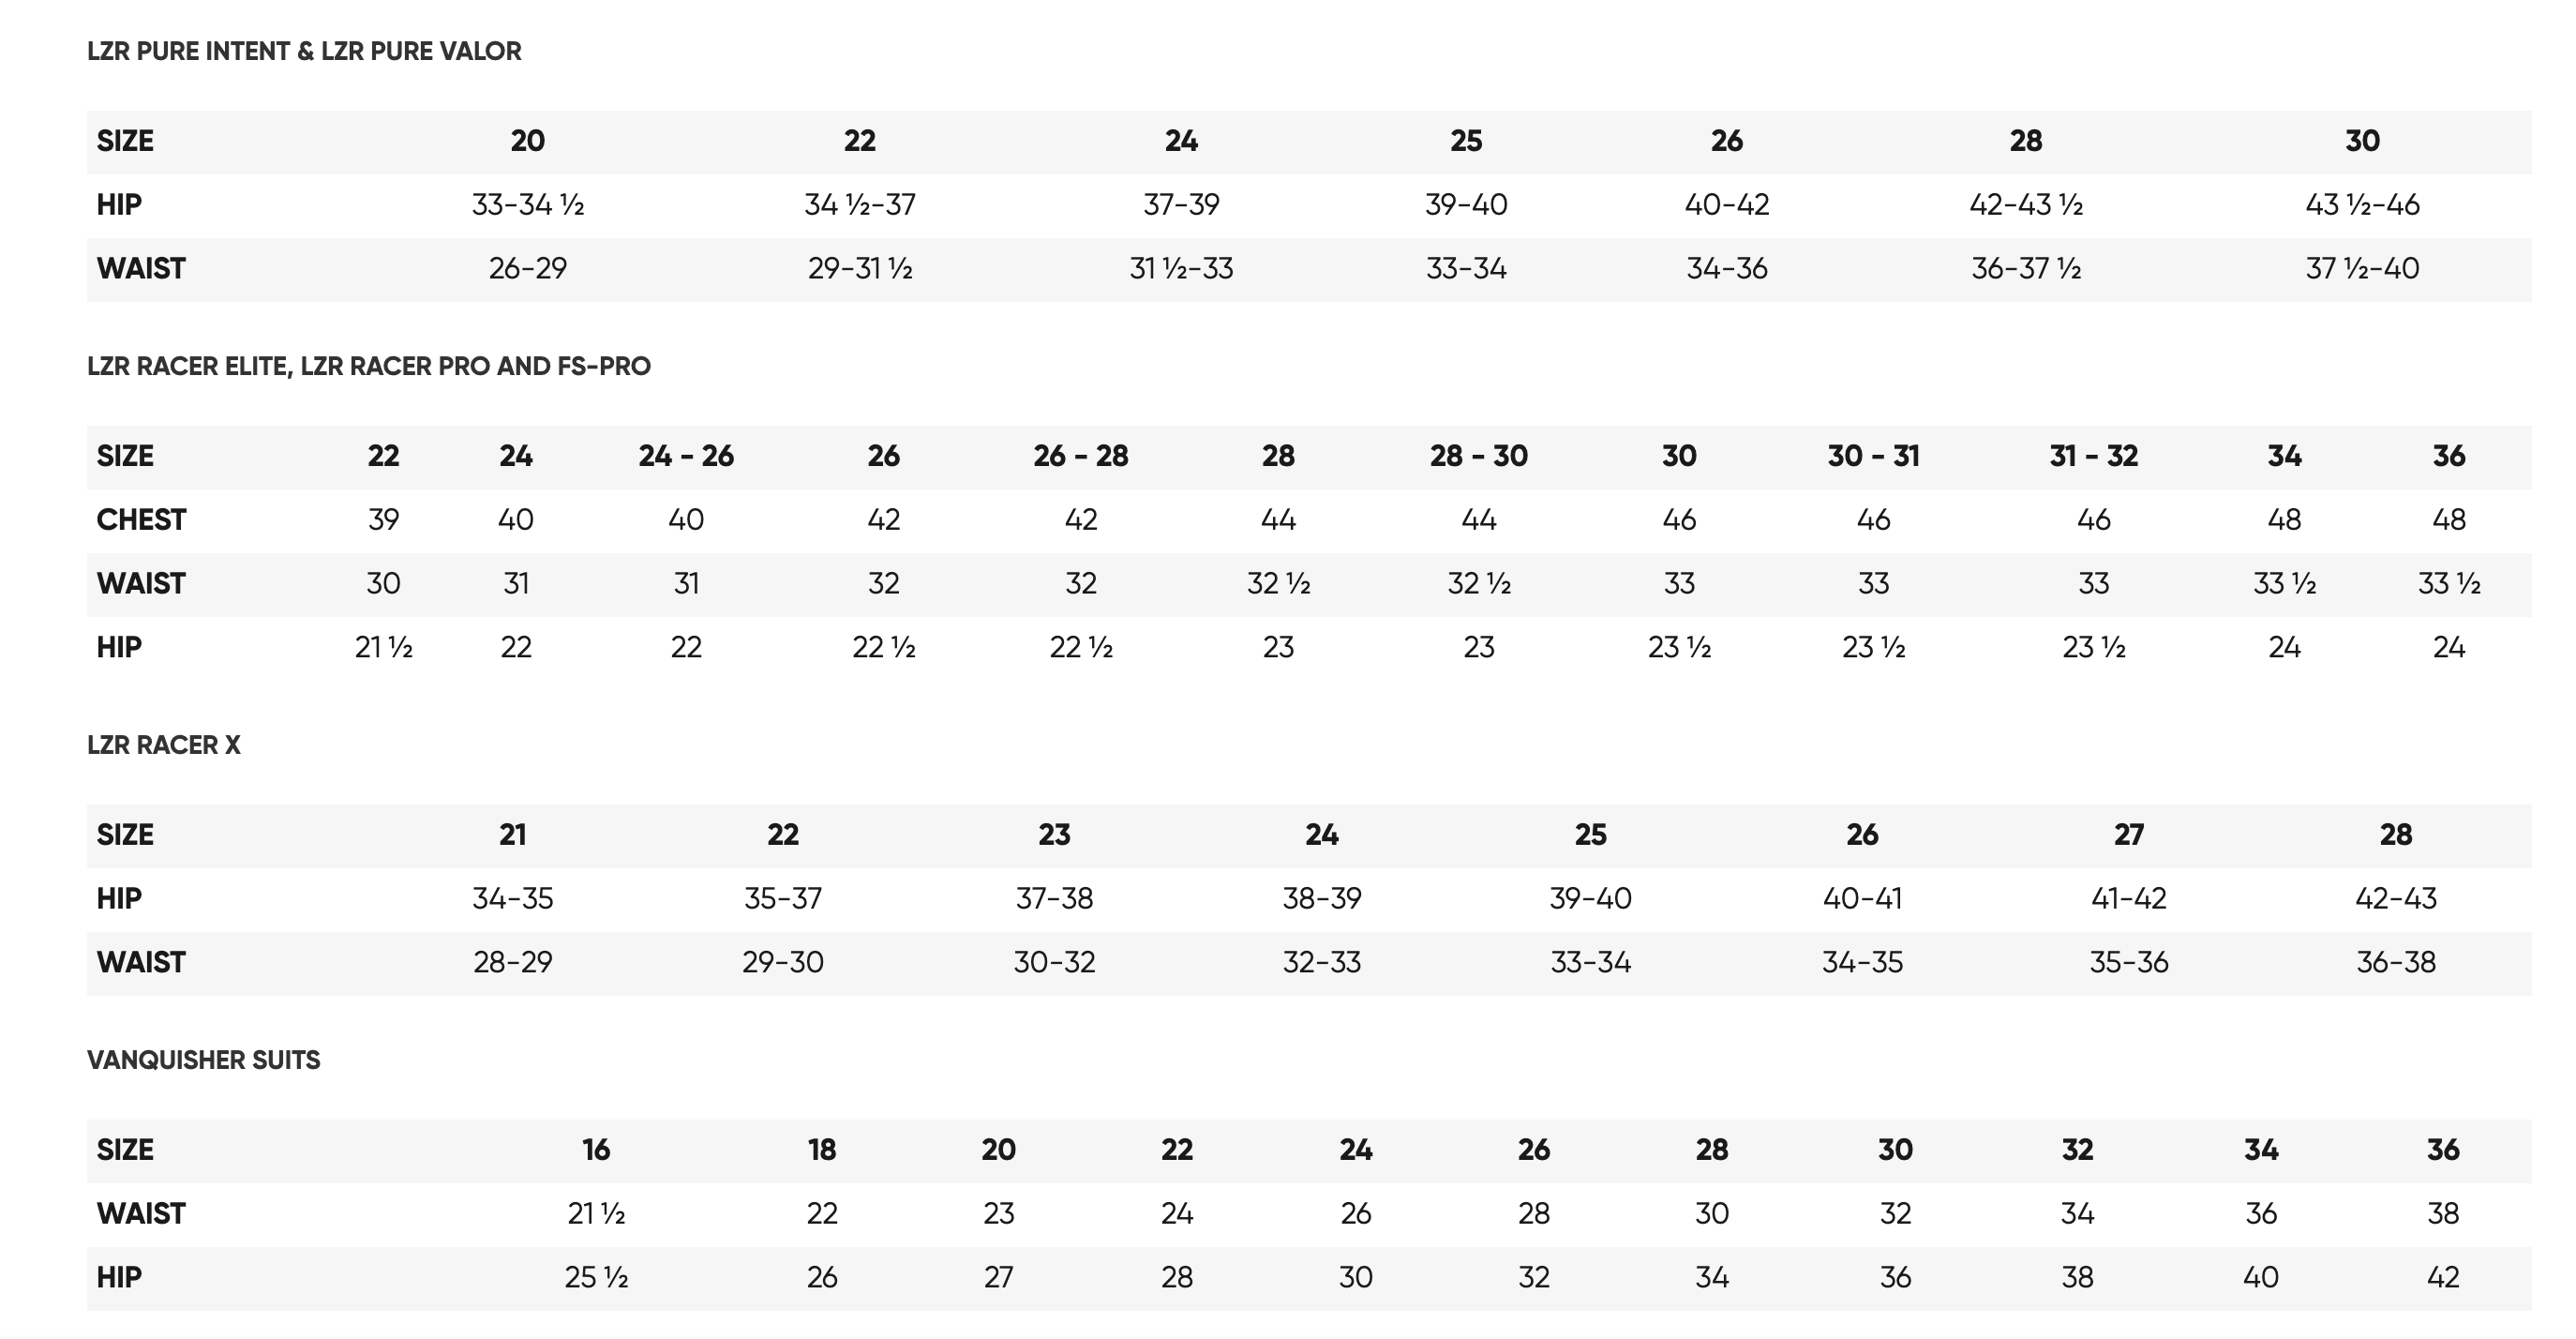The image size is (2576, 1339).
Task: Click the 31 - 32 size column header
Action: pos(2093,456)
